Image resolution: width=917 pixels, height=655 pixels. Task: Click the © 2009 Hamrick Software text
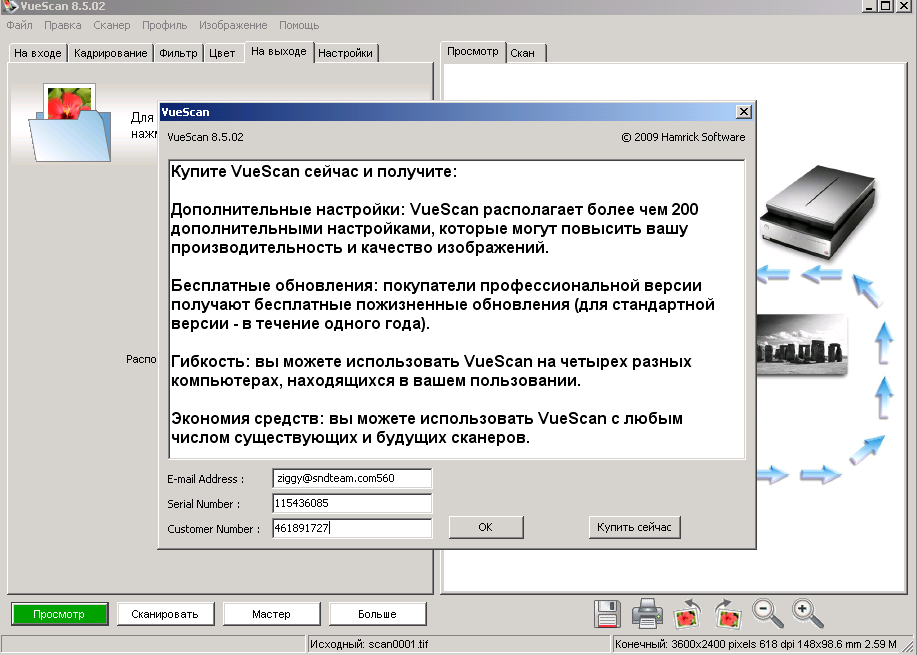683,137
